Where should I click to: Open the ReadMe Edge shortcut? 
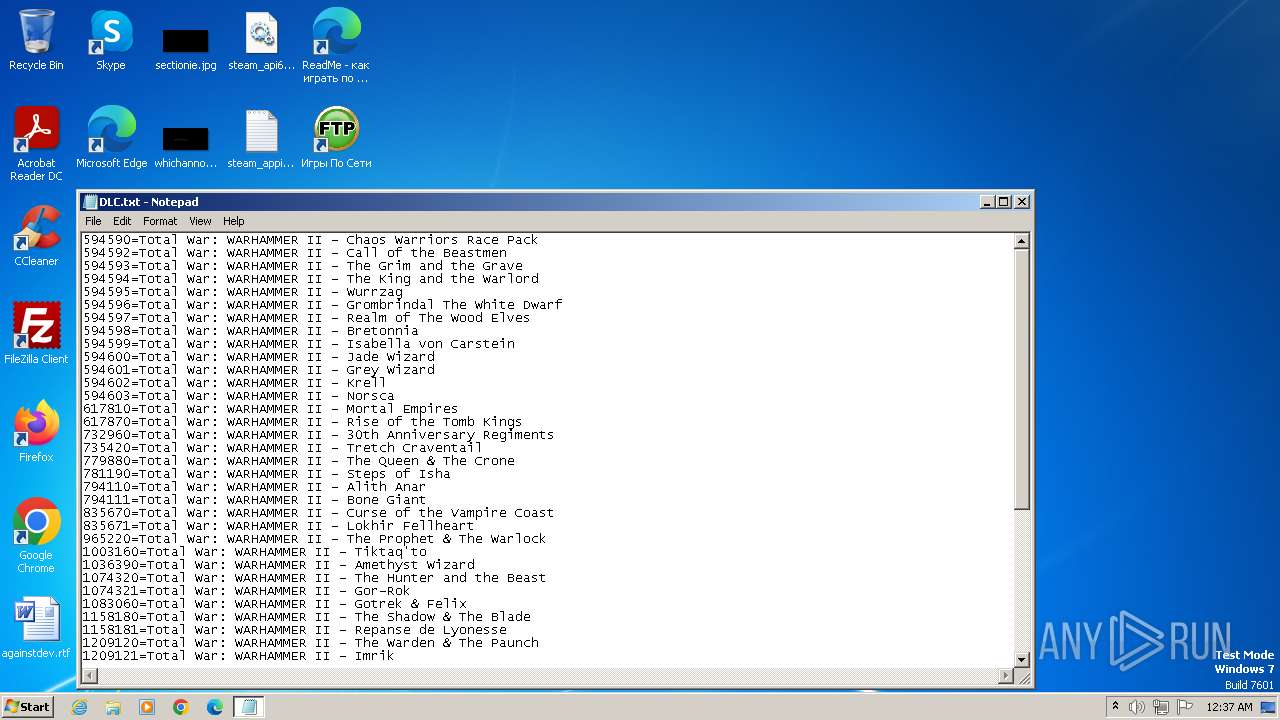tap(336, 46)
